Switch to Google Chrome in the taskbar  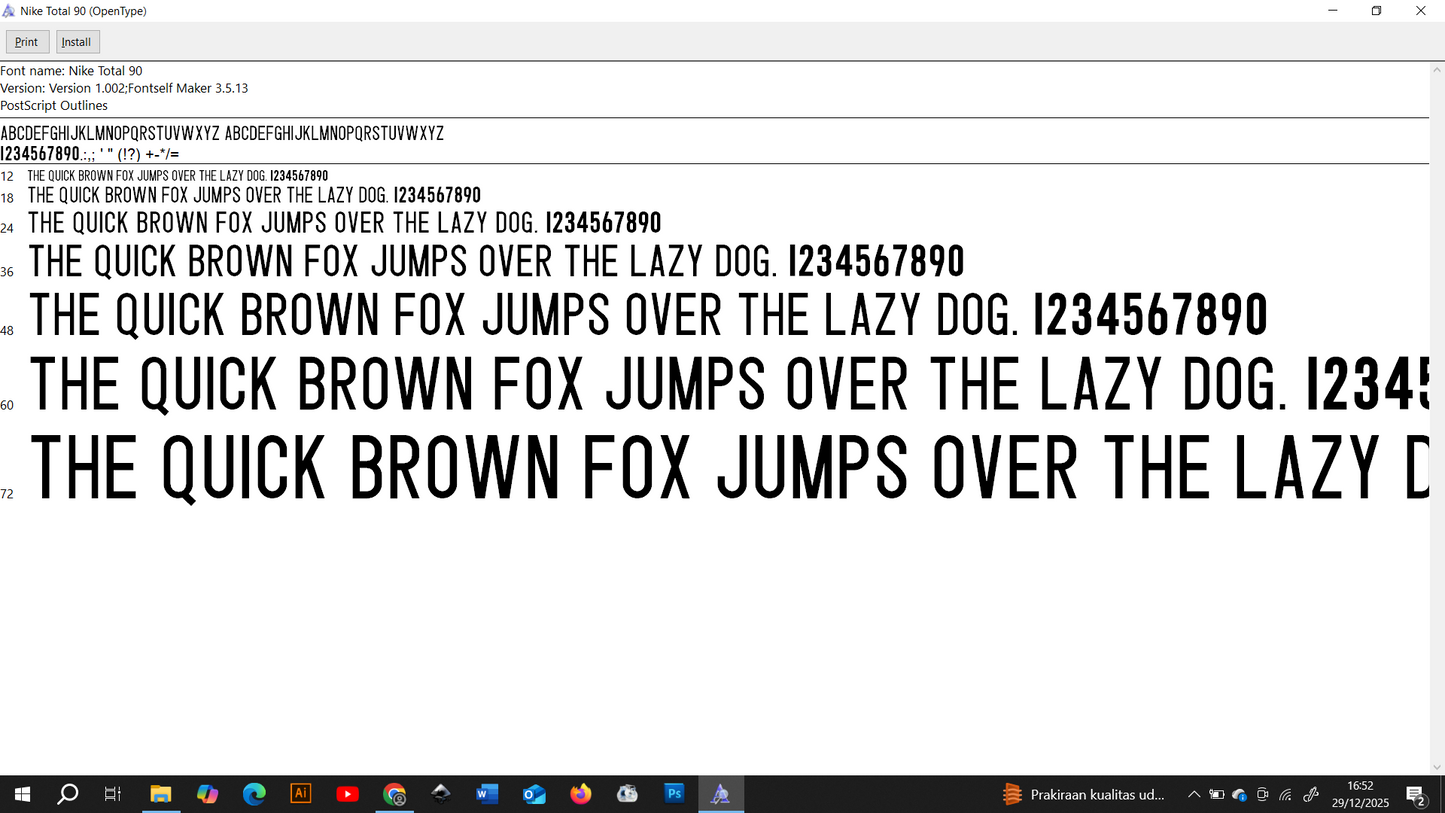point(395,795)
